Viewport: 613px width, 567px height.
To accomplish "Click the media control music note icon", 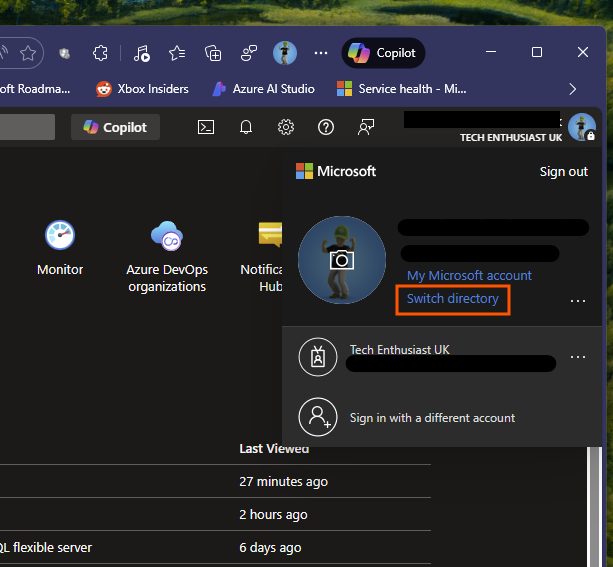I will tap(142, 53).
